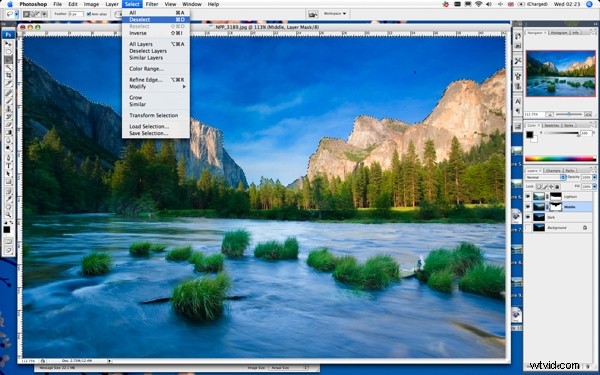Open the layer Opacity arrow
This screenshot has height=375, width=600.
click(595, 177)
